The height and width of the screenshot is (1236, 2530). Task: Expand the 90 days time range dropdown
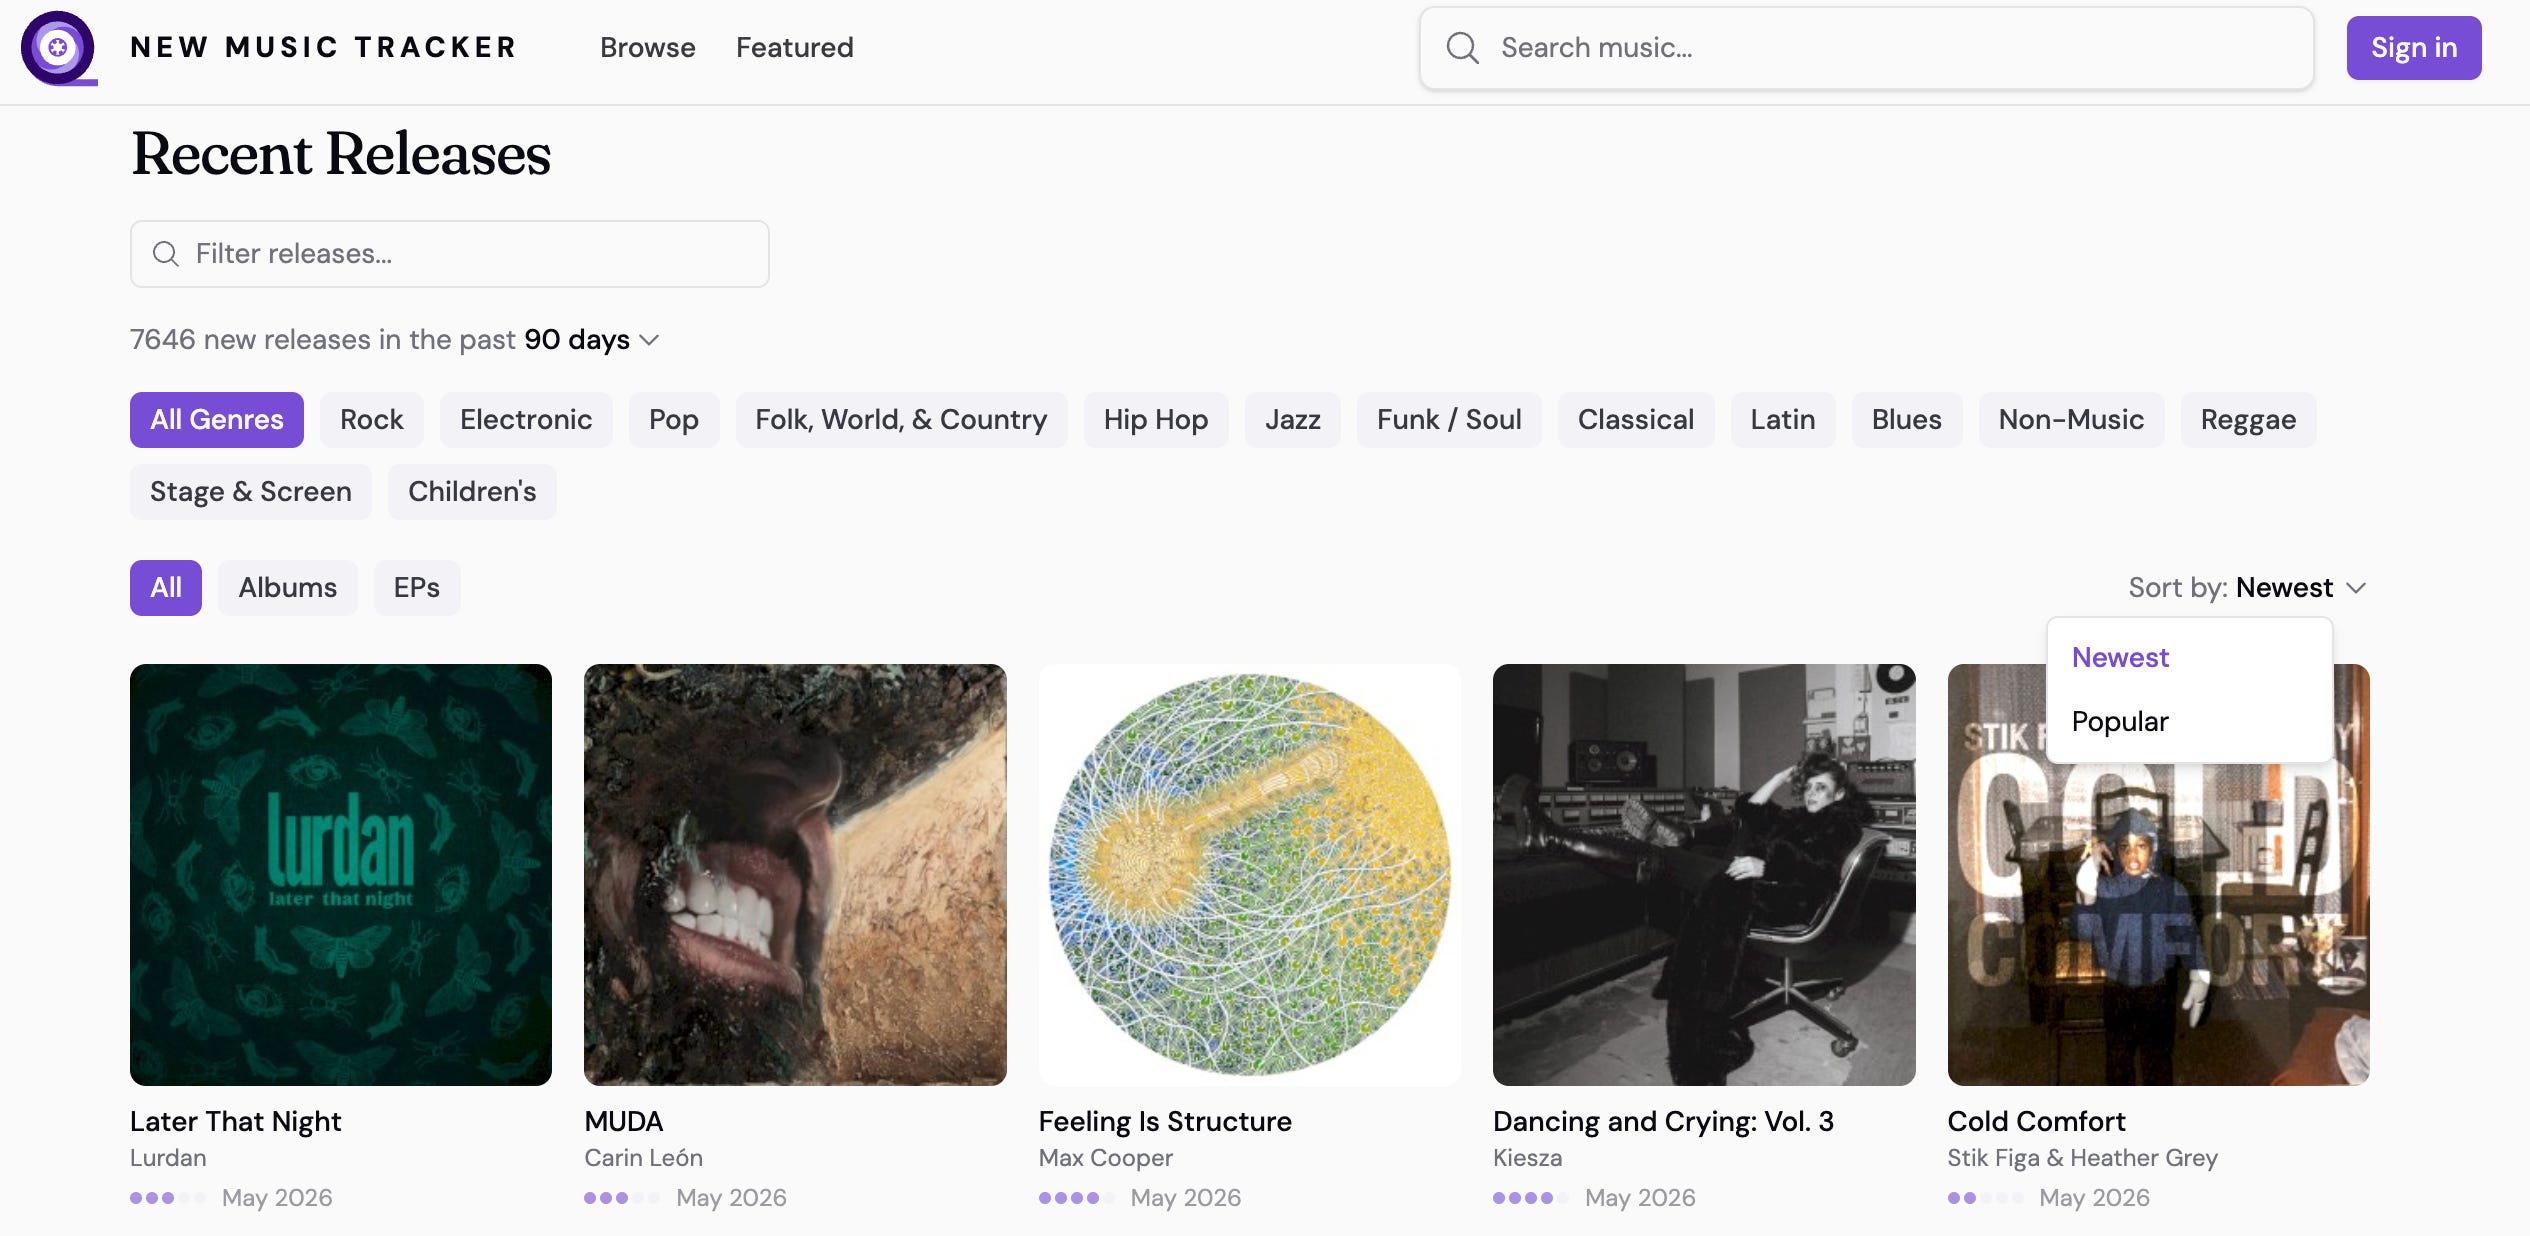pyautogui.click(x=592, y=340)
